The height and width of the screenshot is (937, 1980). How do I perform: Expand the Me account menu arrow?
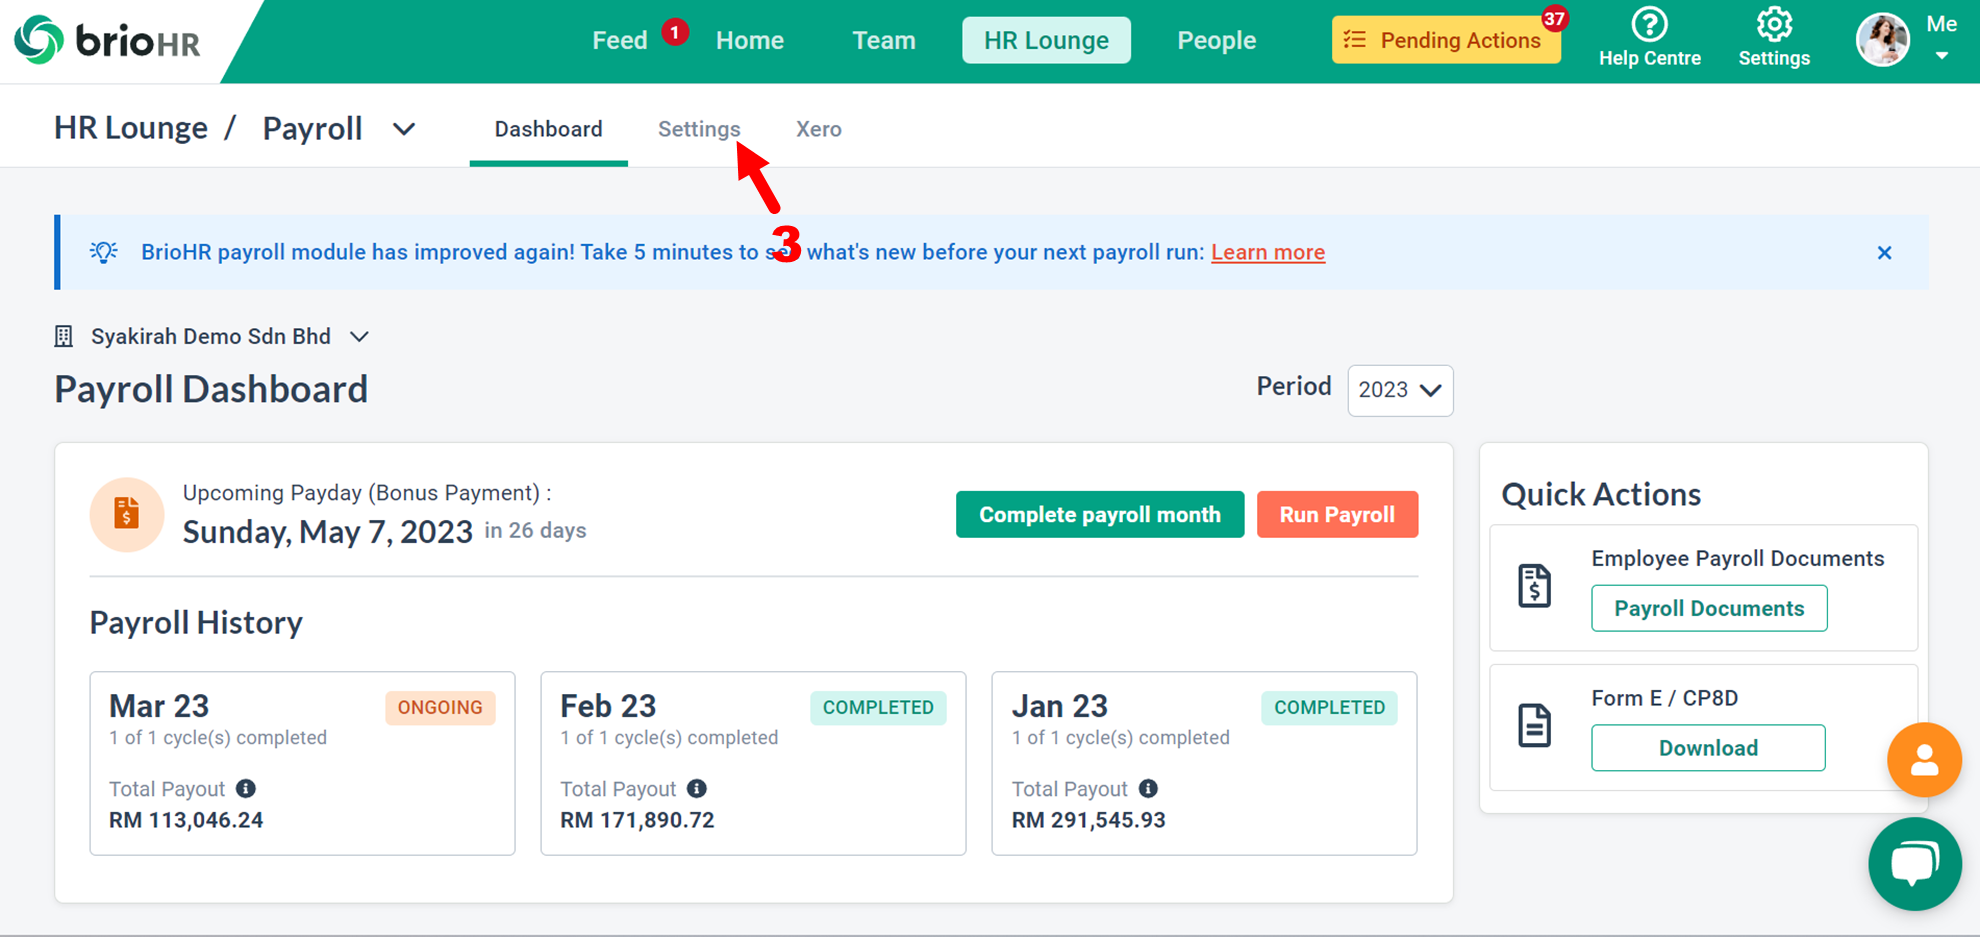point(1941,56)
